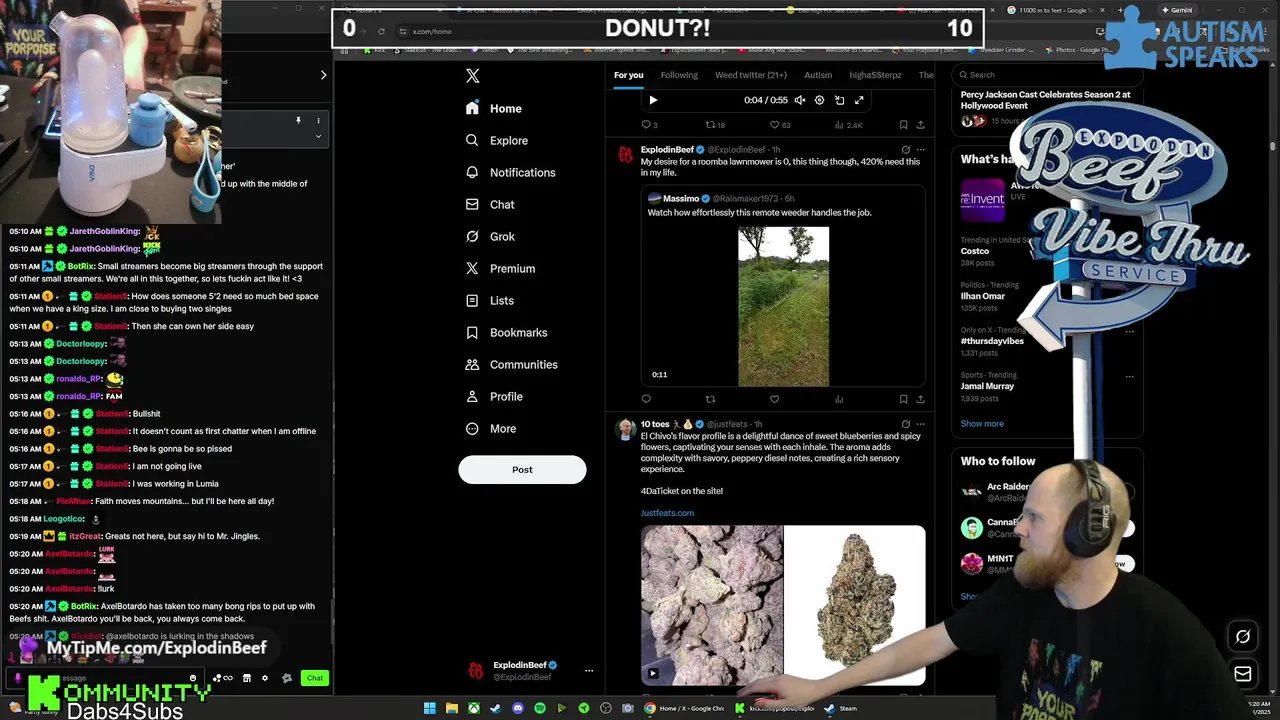Open Profile from the sidebar
This screenshot has height=720, width=1280.
tap(494, 396)
